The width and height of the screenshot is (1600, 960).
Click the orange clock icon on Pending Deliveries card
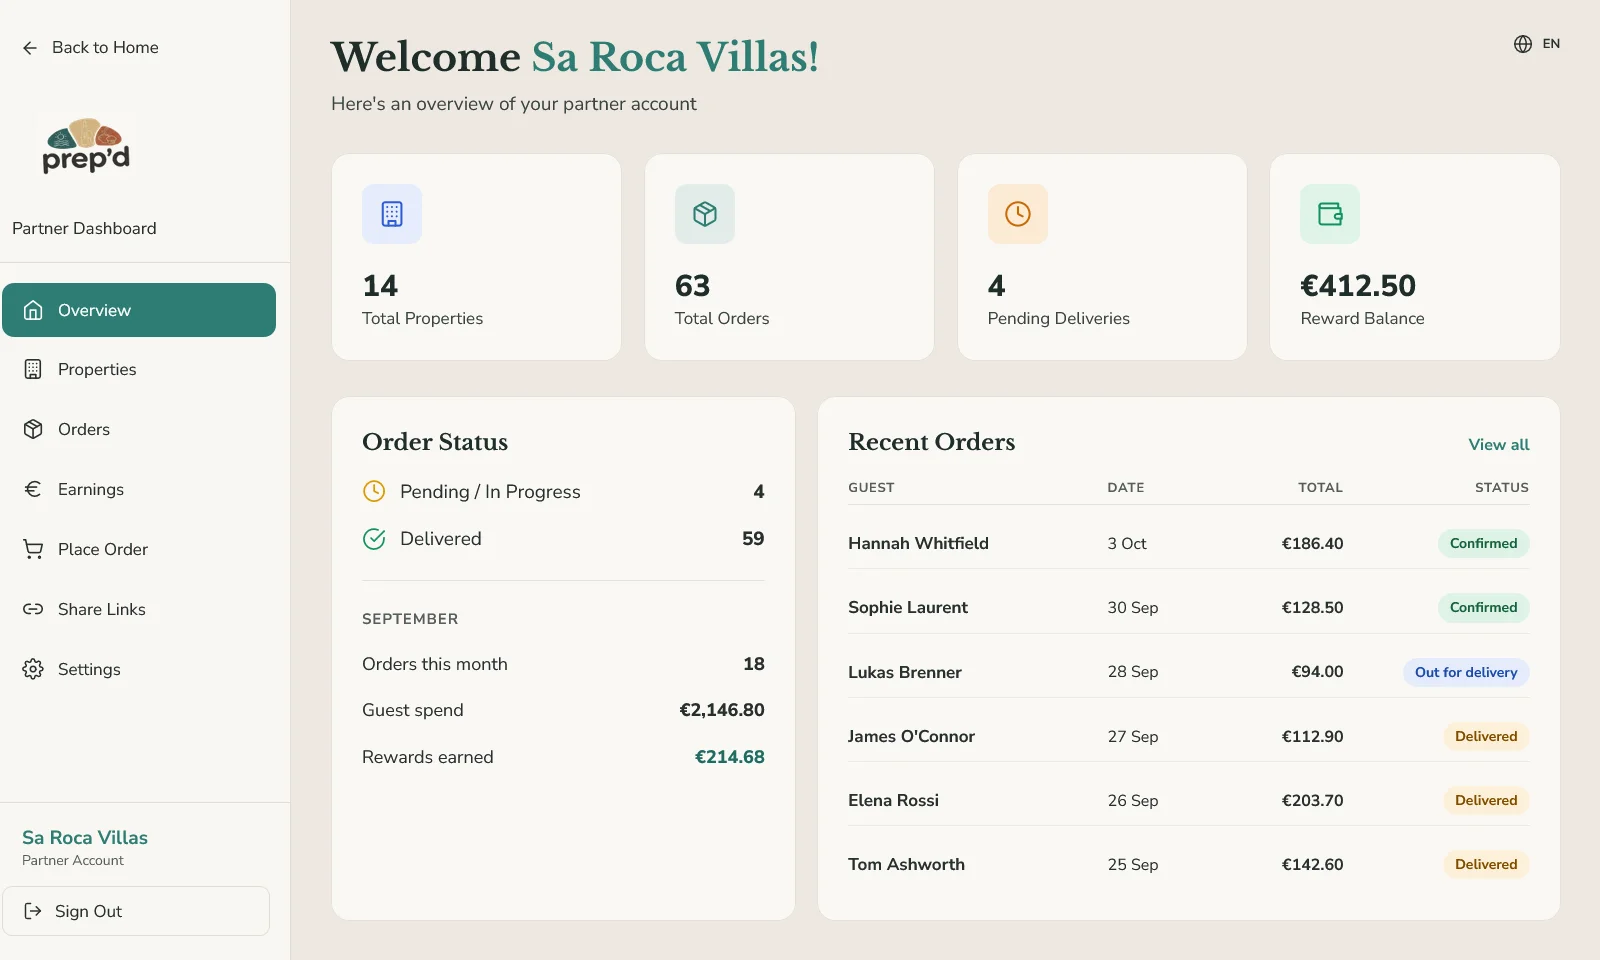(1018, 214)
